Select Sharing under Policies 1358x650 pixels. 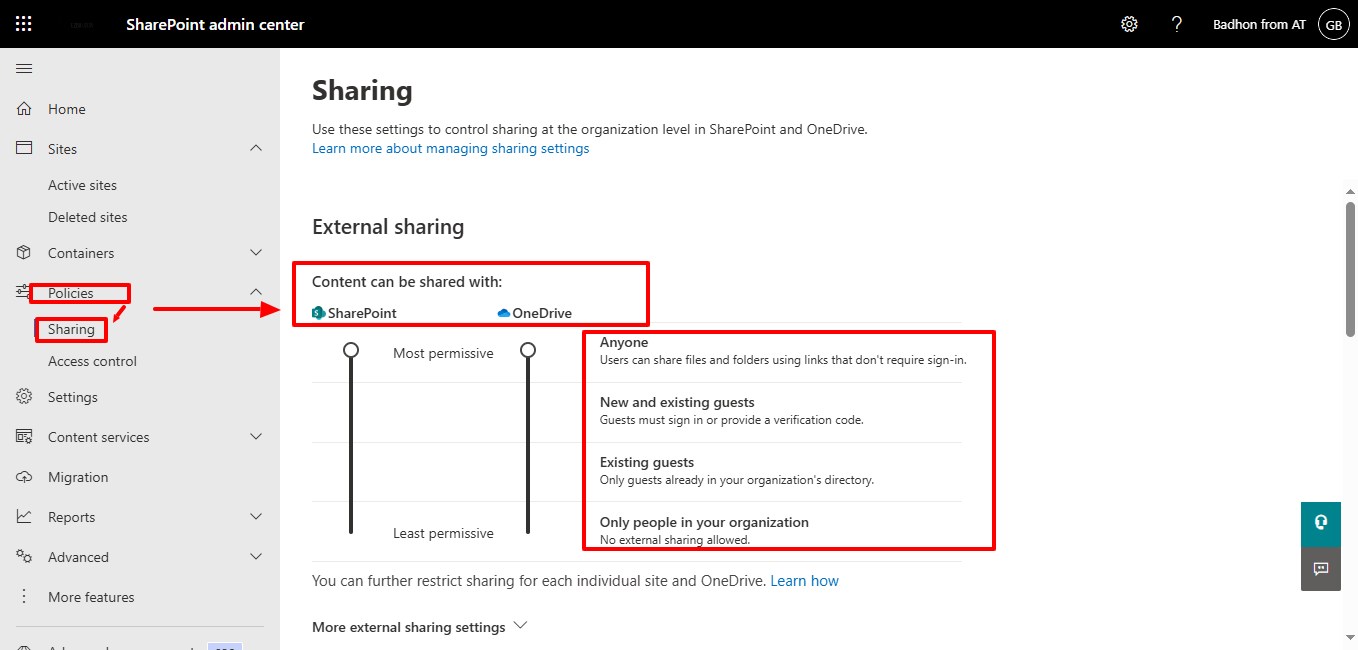coord(71,329)
